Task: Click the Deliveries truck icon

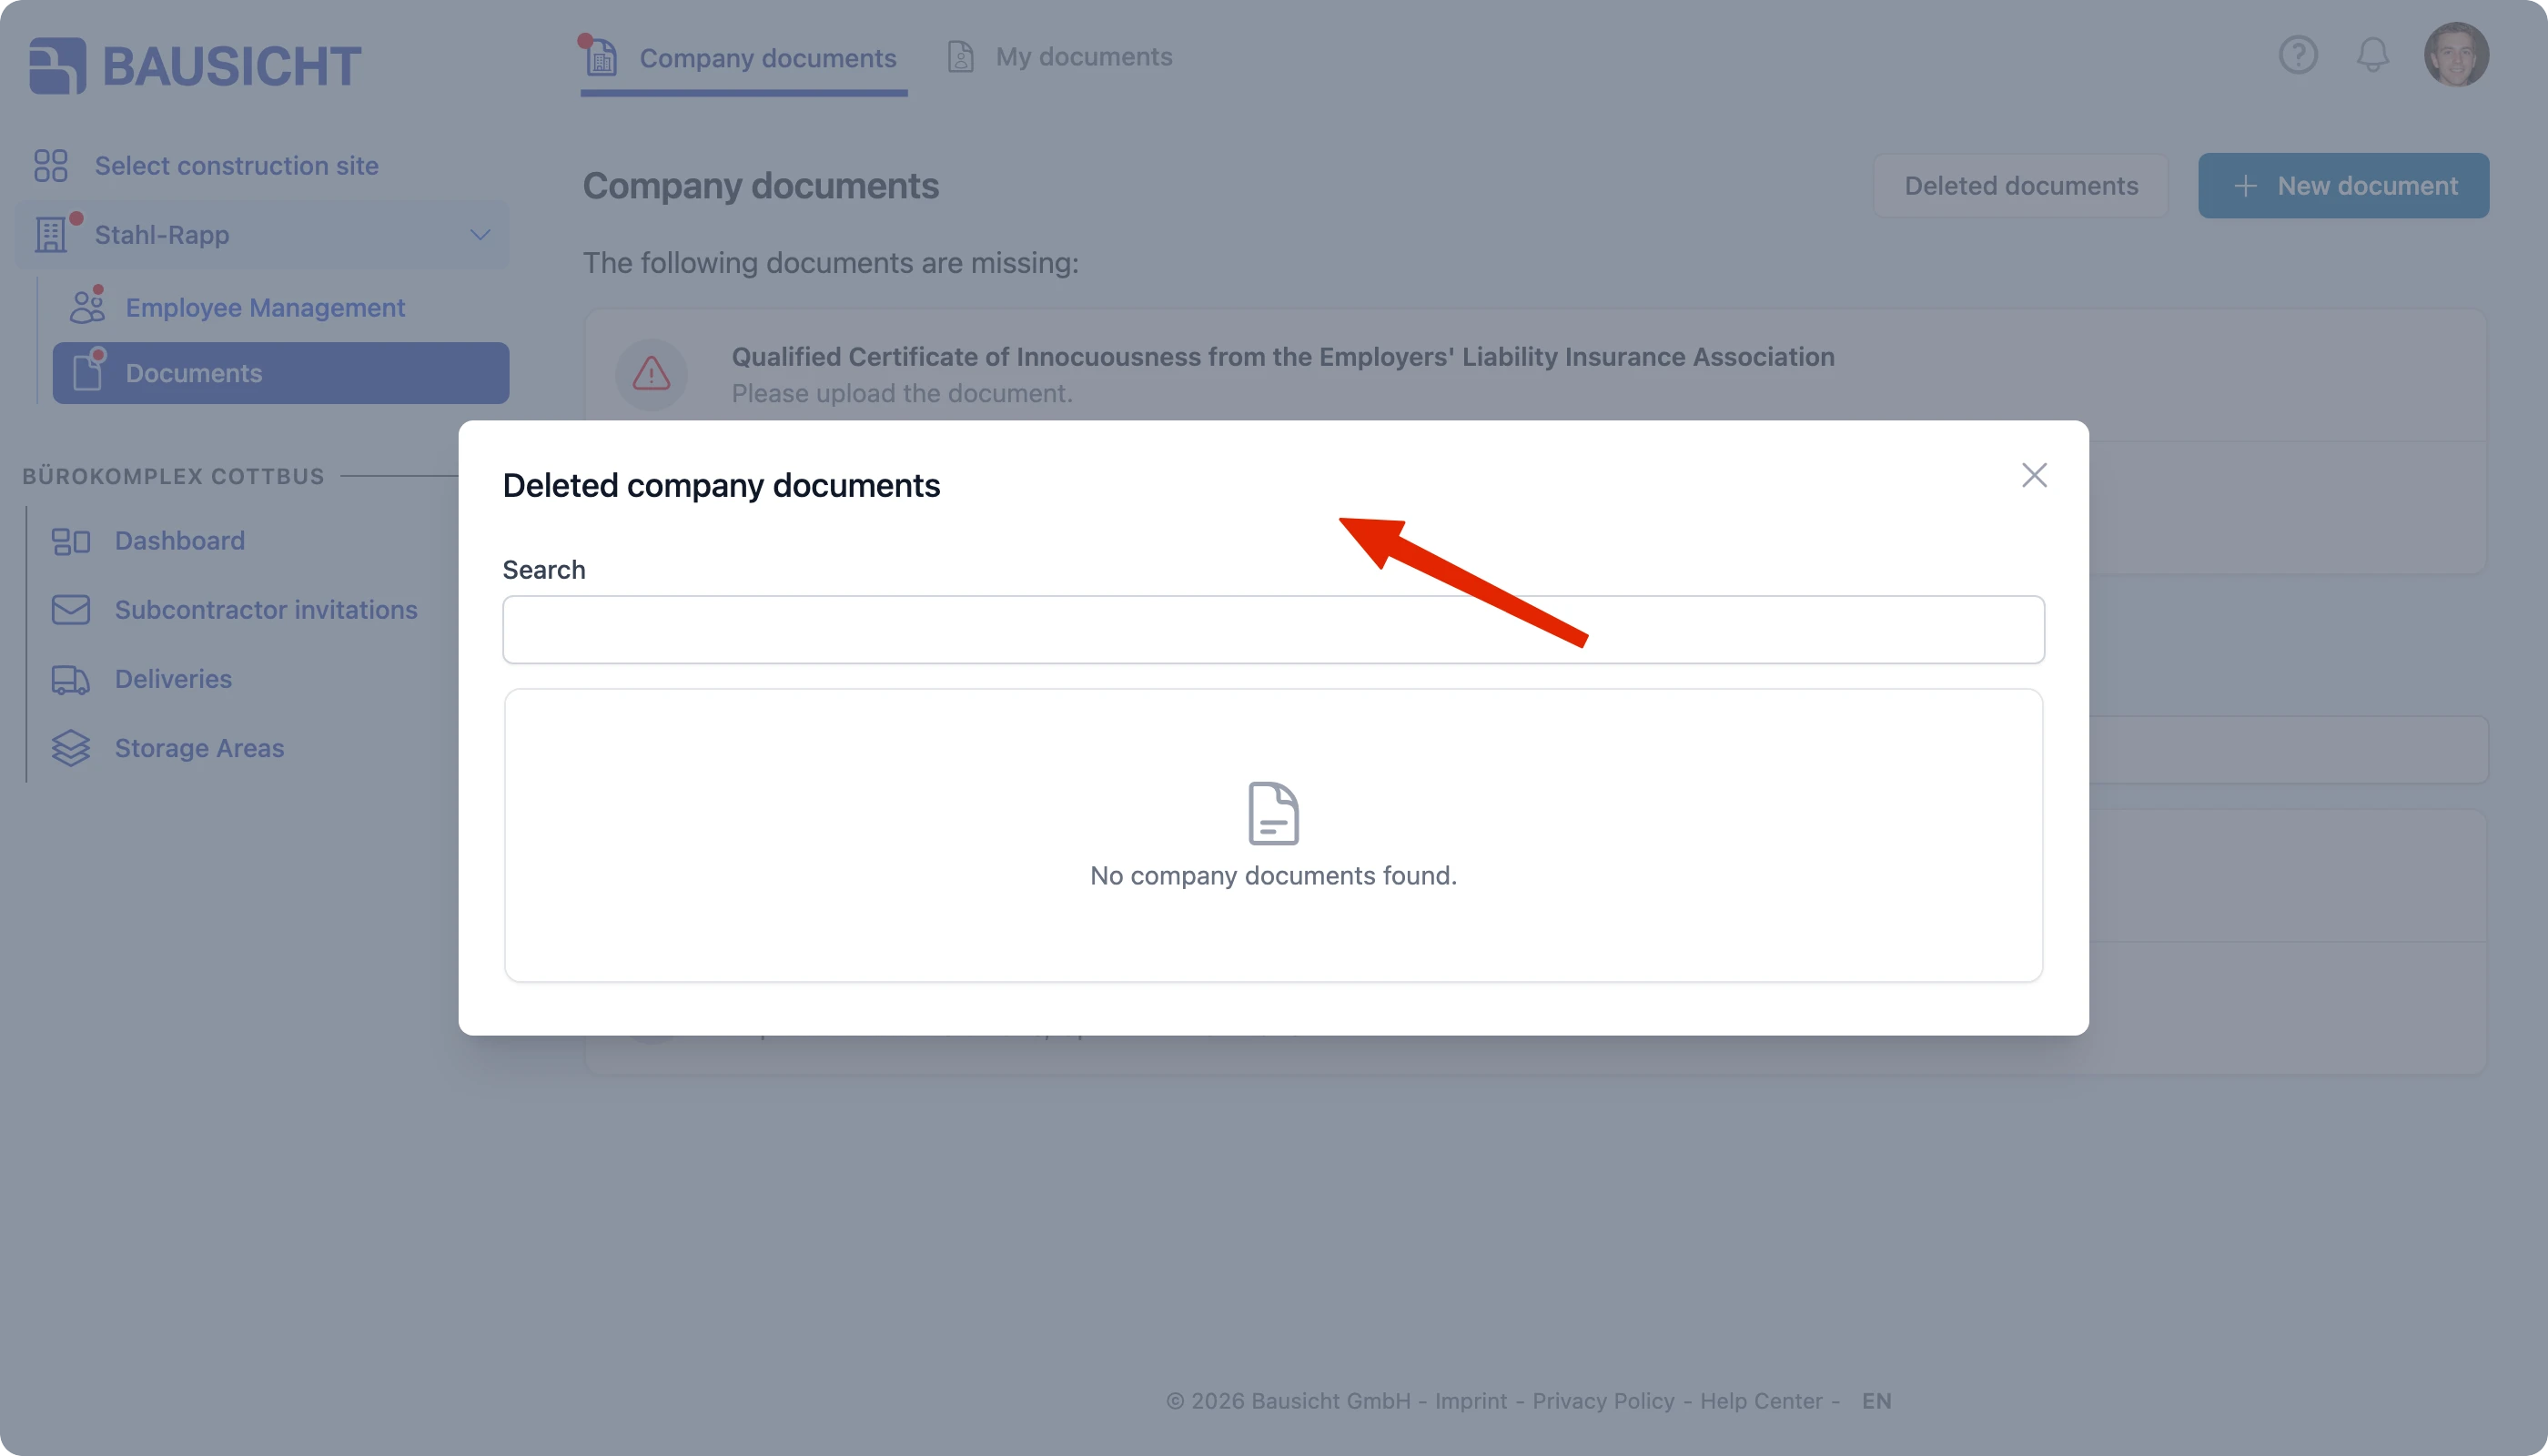Action: (71, 679)
